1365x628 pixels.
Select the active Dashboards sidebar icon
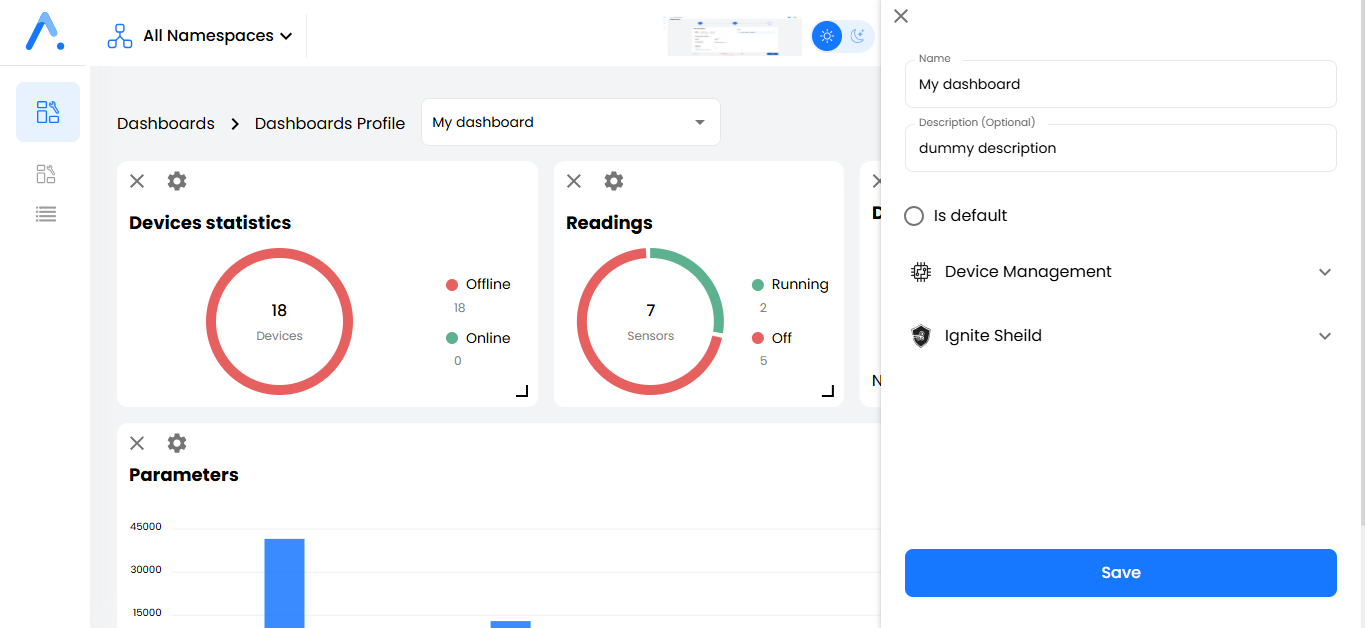pos(47,112)
